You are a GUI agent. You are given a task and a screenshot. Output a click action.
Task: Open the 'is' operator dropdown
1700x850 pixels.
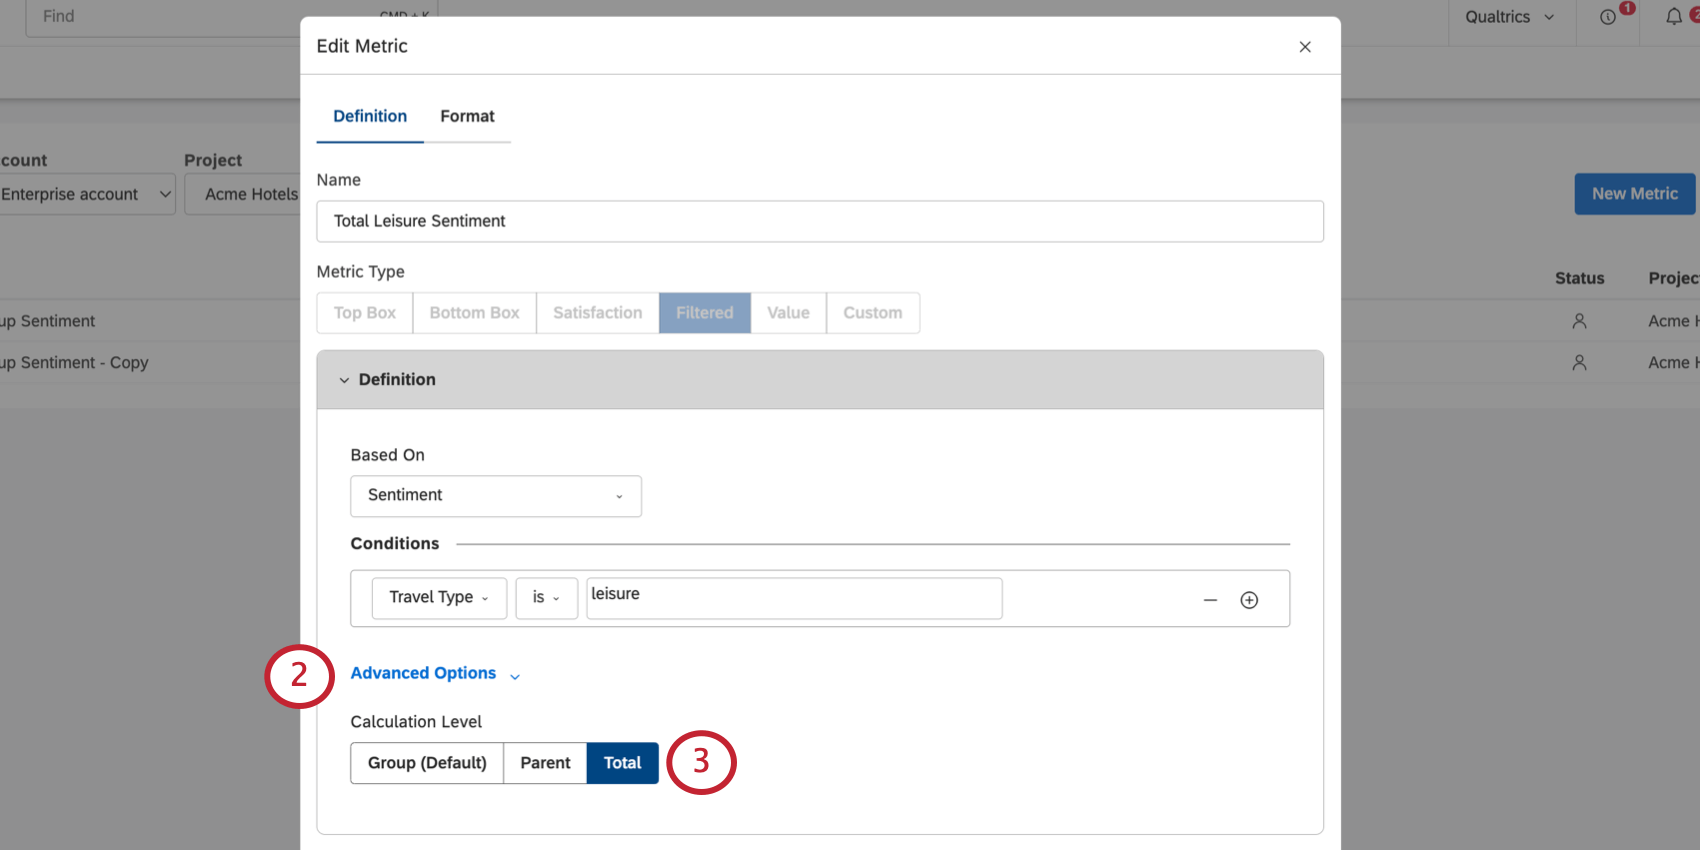click(546, 598)
